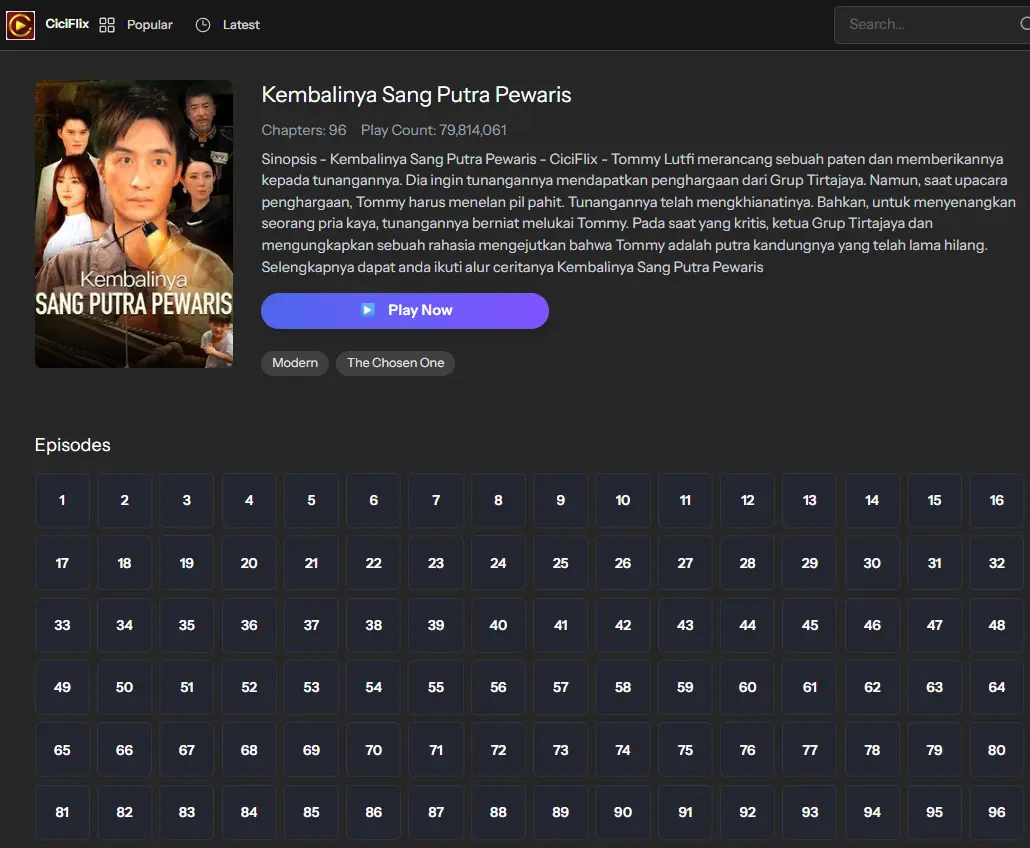Image resolution: width=1030 pixels, height=848 pixels.
Task: Click the series title heading
Action: click(x=416, y=95)
